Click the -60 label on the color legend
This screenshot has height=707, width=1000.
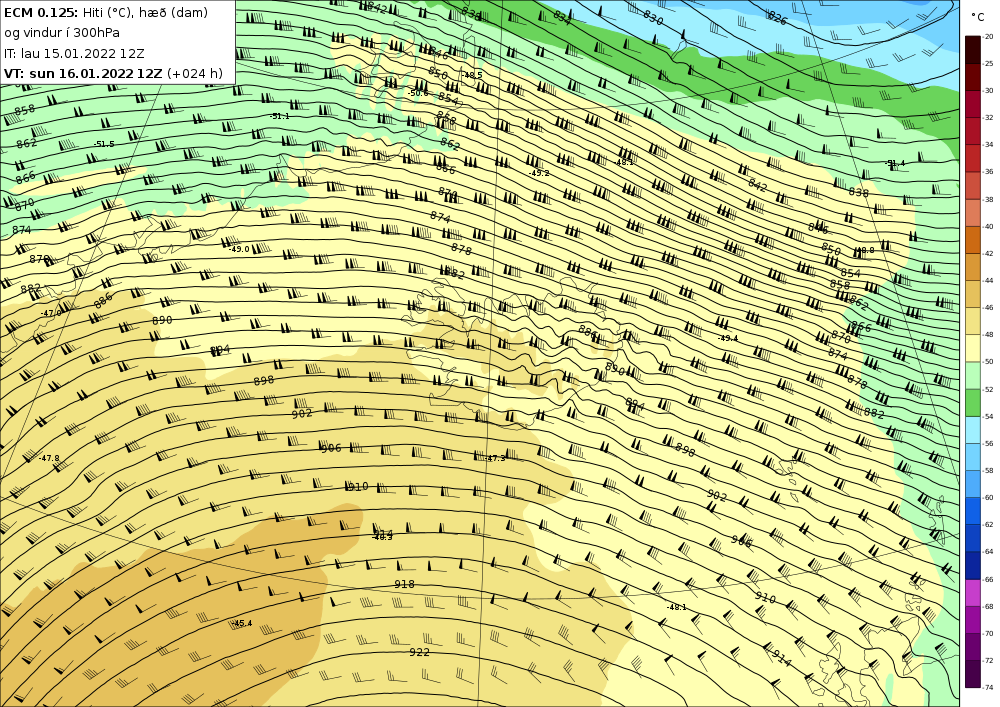tap(988, 498)
